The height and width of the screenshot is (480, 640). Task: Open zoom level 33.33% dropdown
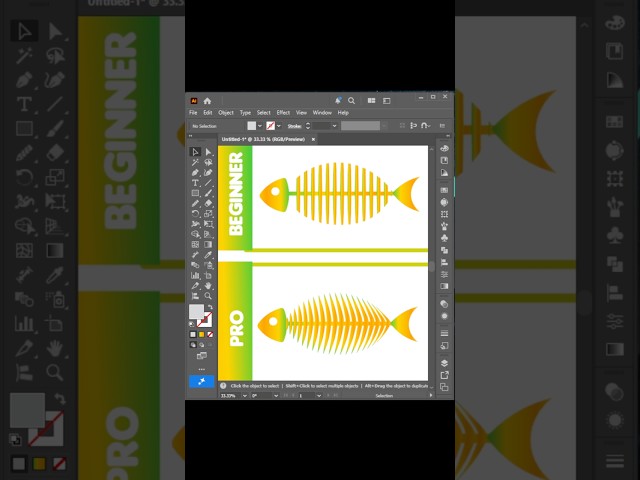[244, 396]
